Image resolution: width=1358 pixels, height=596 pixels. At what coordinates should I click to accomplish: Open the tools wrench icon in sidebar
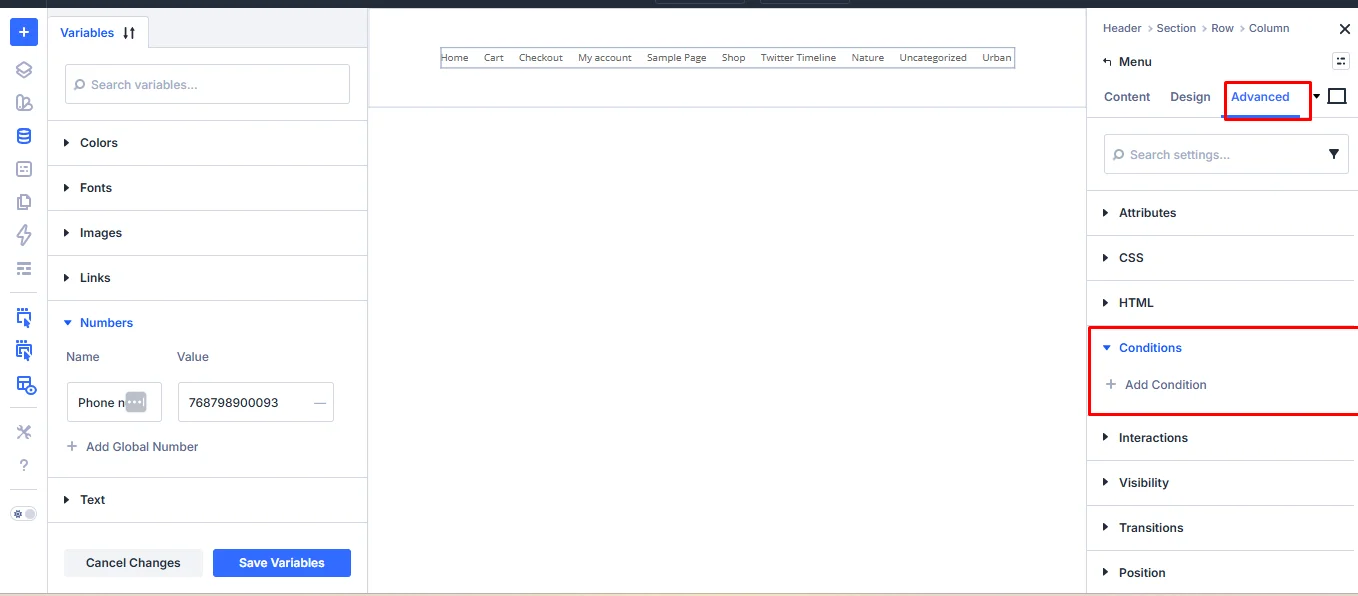(24, 432)
